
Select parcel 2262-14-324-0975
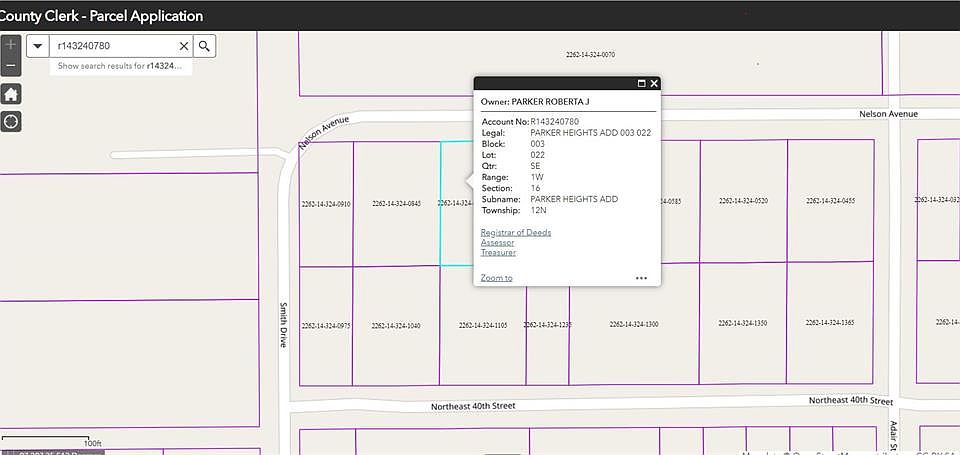(x=326, y=326)
